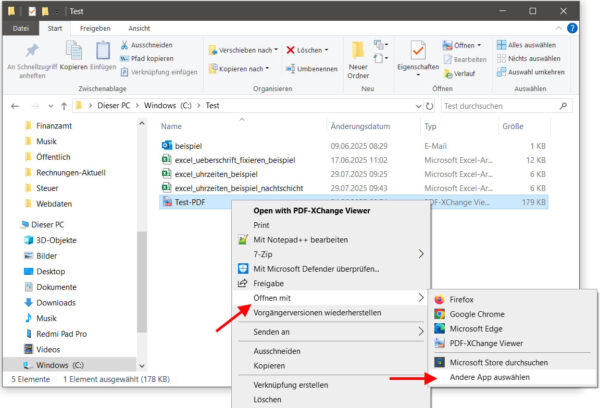Click the up-one-level arrow
The height and width of the screenshot is (408, 600).
point(64,106)
